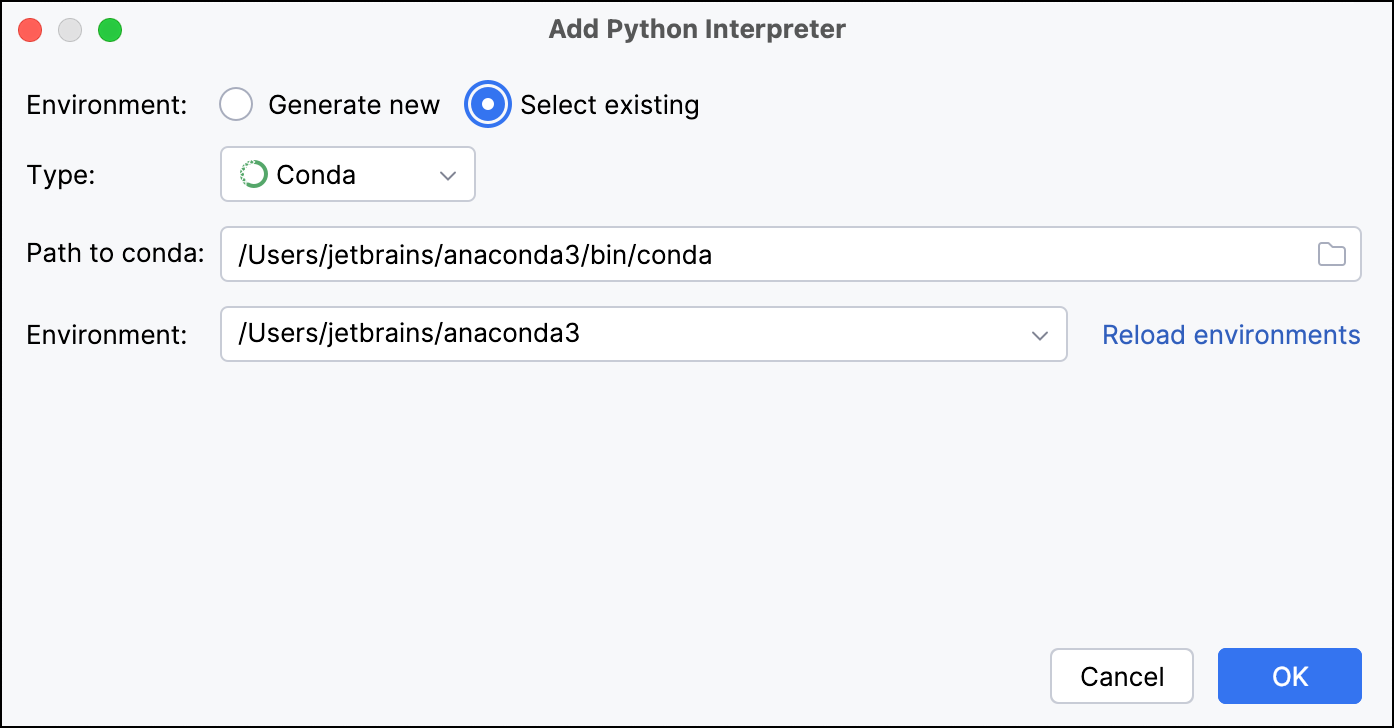This screenshot has width=1394, height=728.
Task: Click the chevron arrow in Environment combo box
Action: point(1040,335)
